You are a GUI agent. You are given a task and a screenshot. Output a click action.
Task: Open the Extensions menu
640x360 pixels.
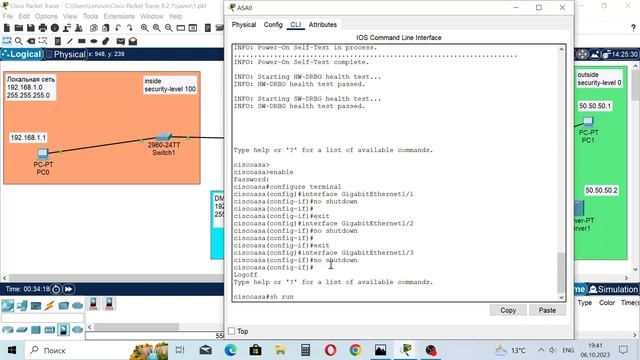tap(119, 16)
